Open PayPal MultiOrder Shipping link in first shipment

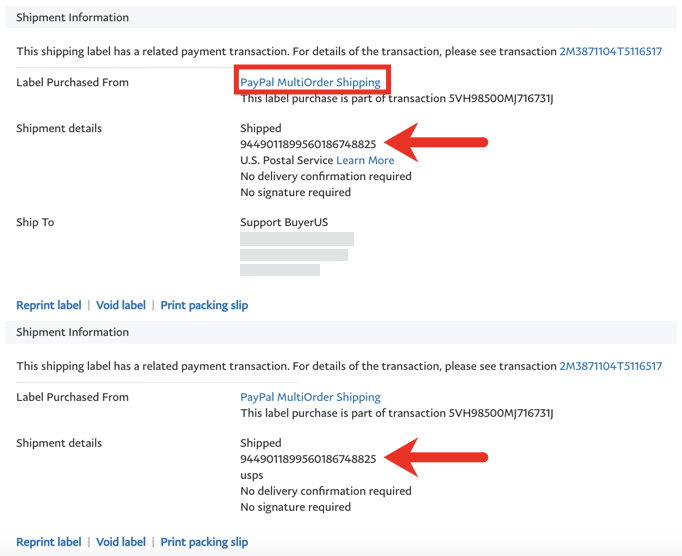click(x=310, y=82)
